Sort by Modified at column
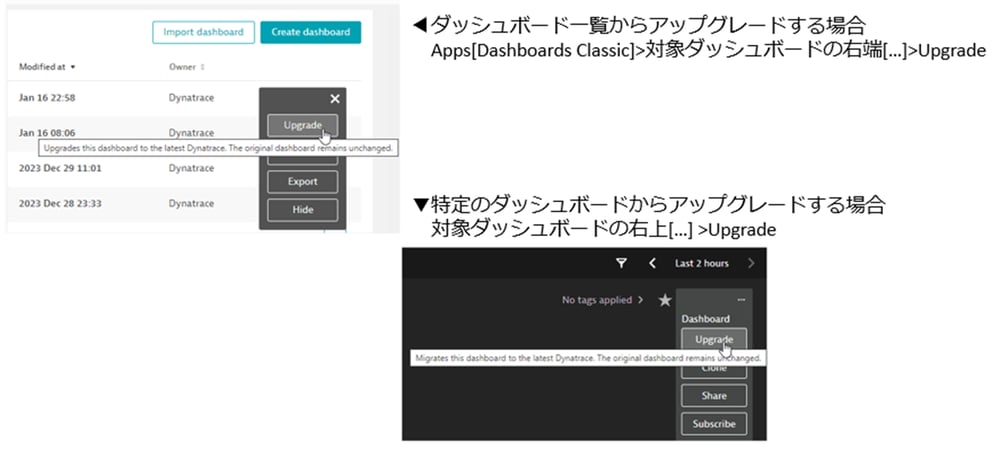 [47, 67]
